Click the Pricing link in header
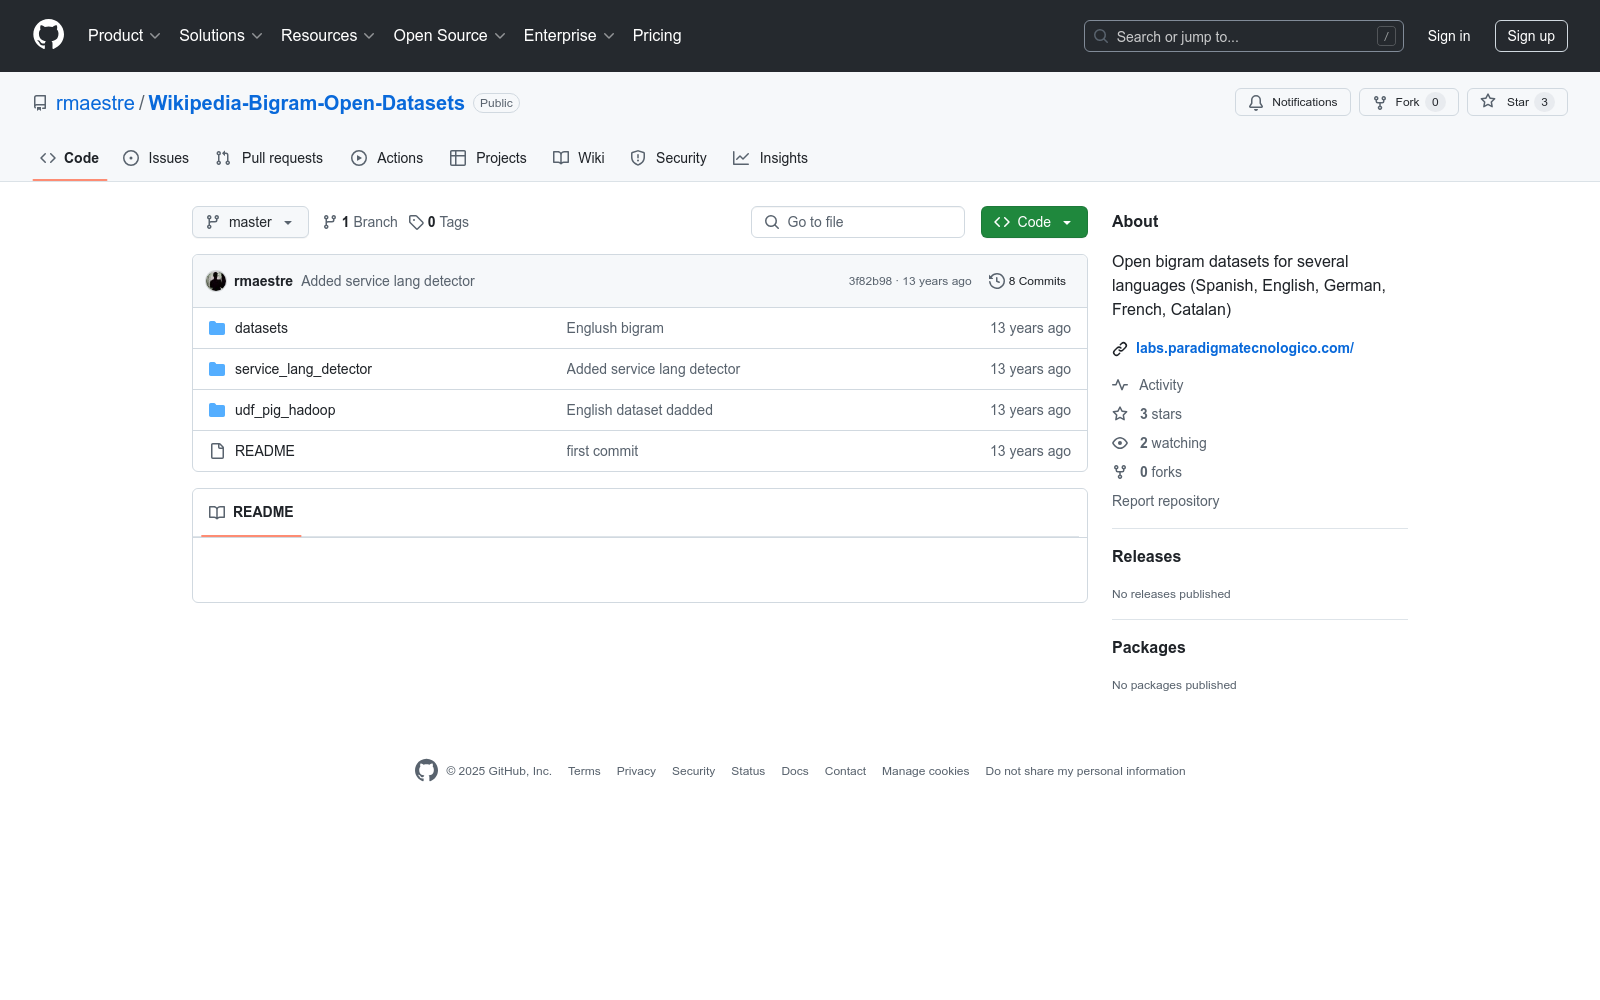 pos(657,36)
